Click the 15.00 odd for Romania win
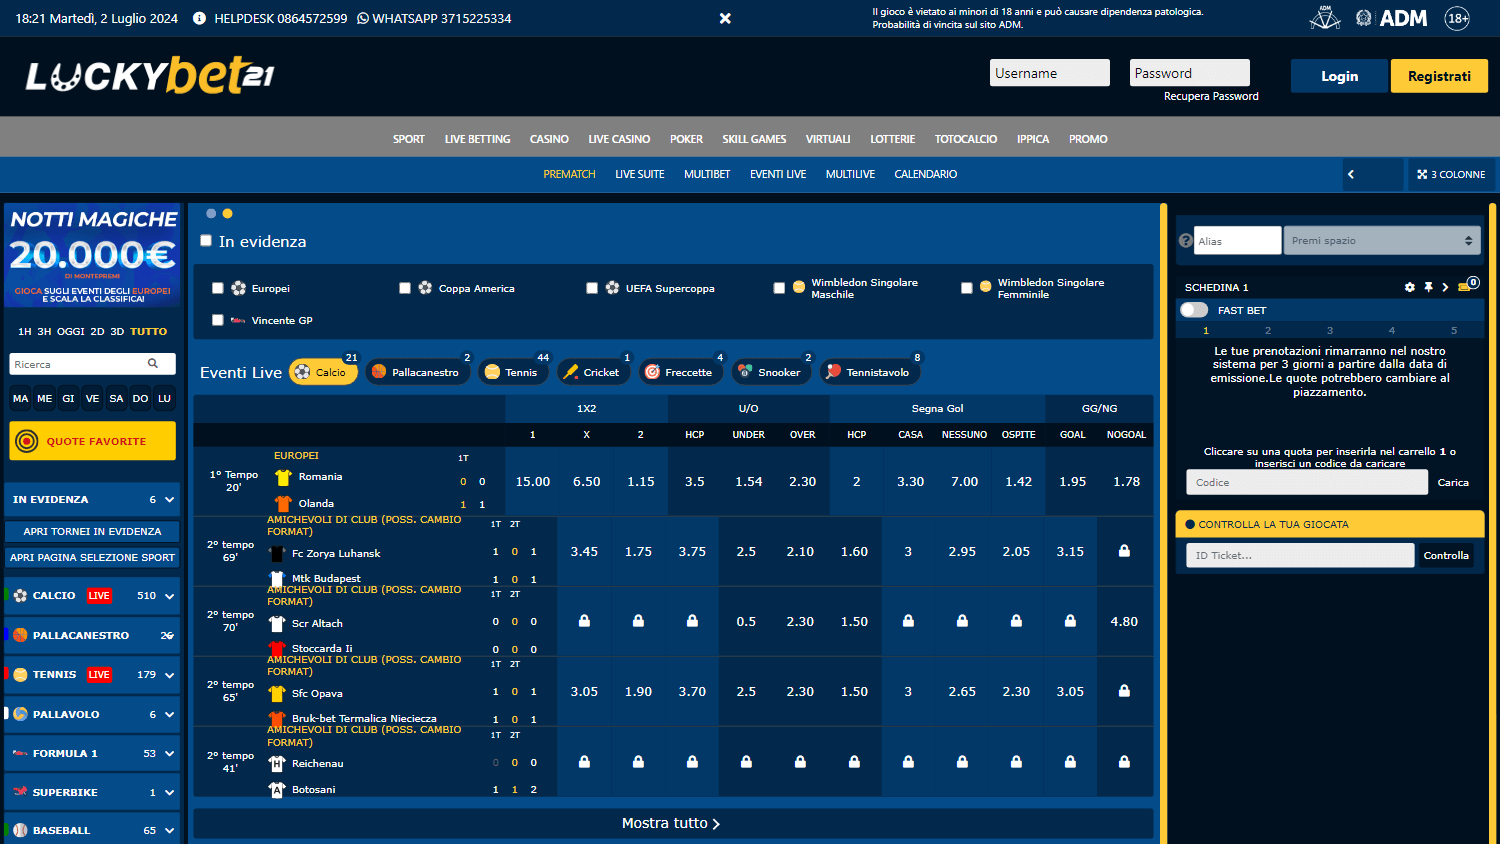1500x844 pixels. (x=533, y=481)
